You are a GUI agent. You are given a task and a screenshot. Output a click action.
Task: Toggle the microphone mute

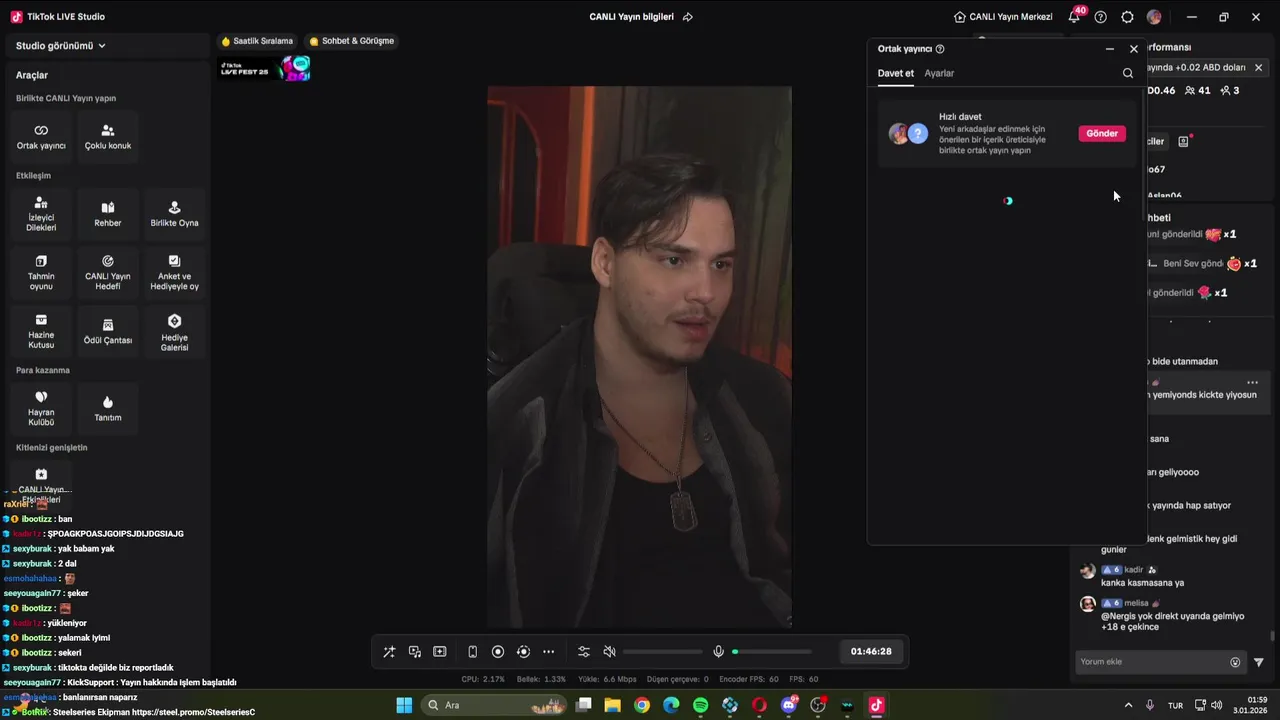pyautogui.click(x=718, y=652)
